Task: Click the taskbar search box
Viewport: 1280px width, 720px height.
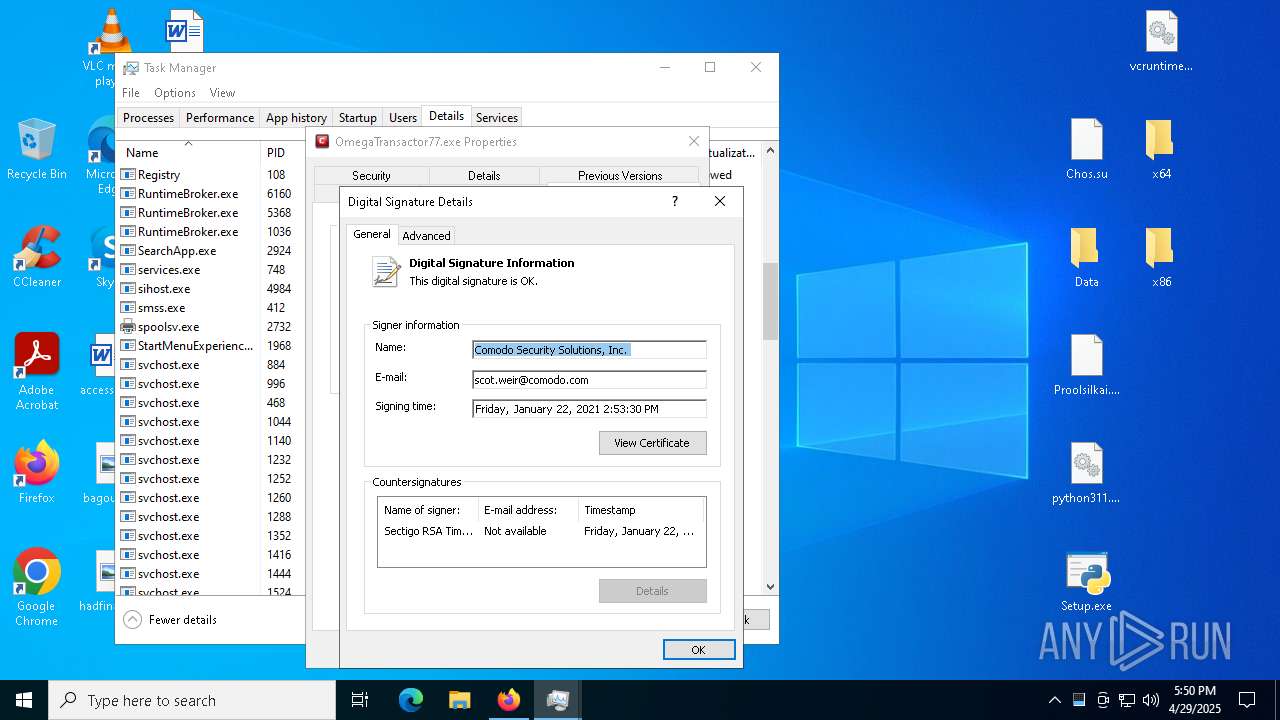Action: 192,700
